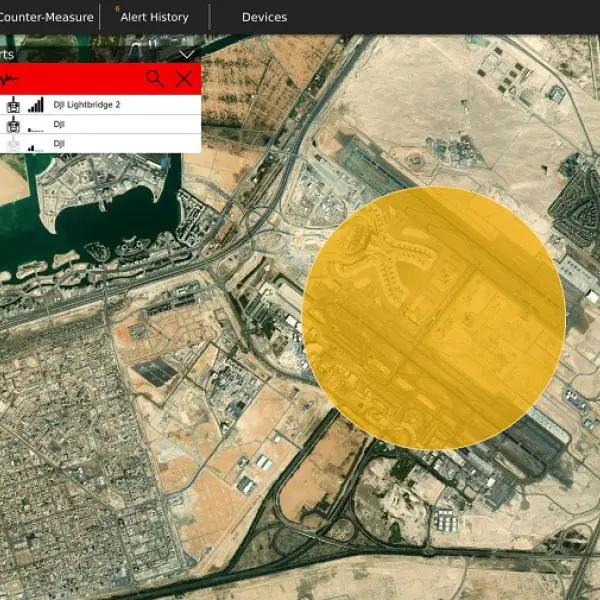Click the yellow circular zone on the map

(x=433, y=317)
